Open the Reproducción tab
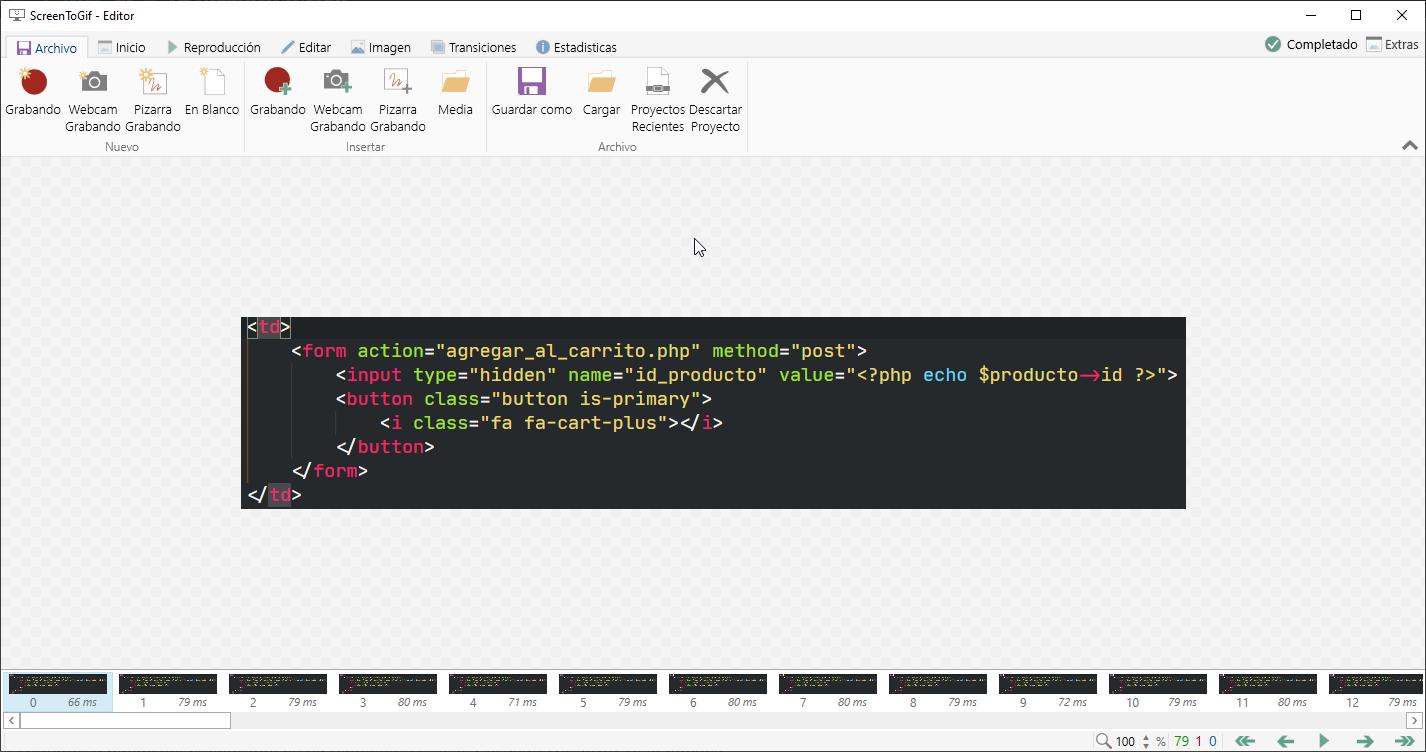The height and width of the screenshot is (752, 1426). [213, 47]
